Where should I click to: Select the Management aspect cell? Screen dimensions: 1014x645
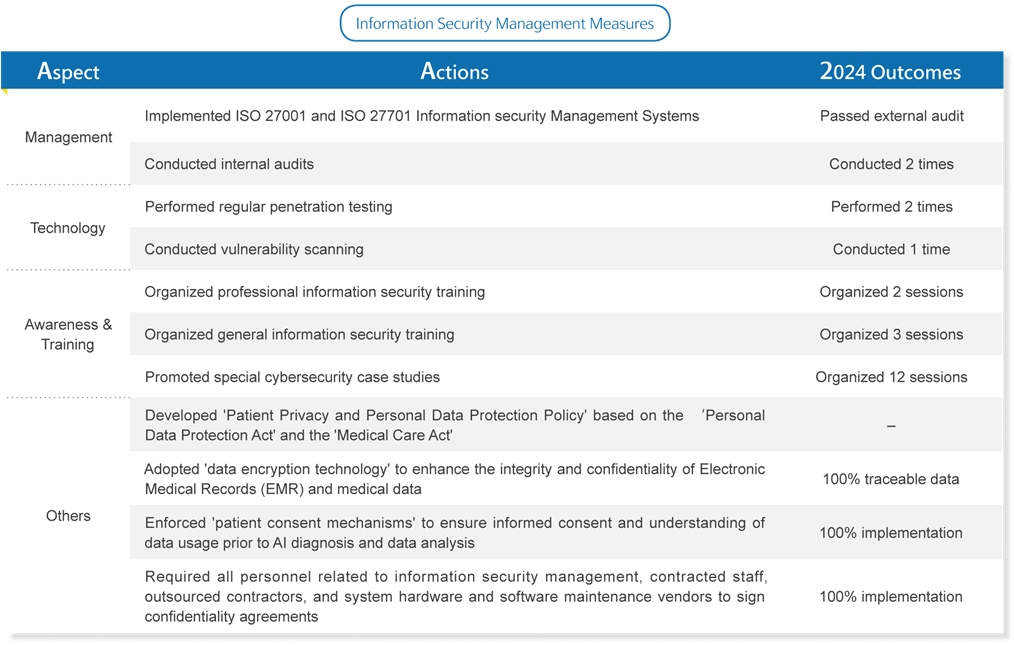click(68, 137)
